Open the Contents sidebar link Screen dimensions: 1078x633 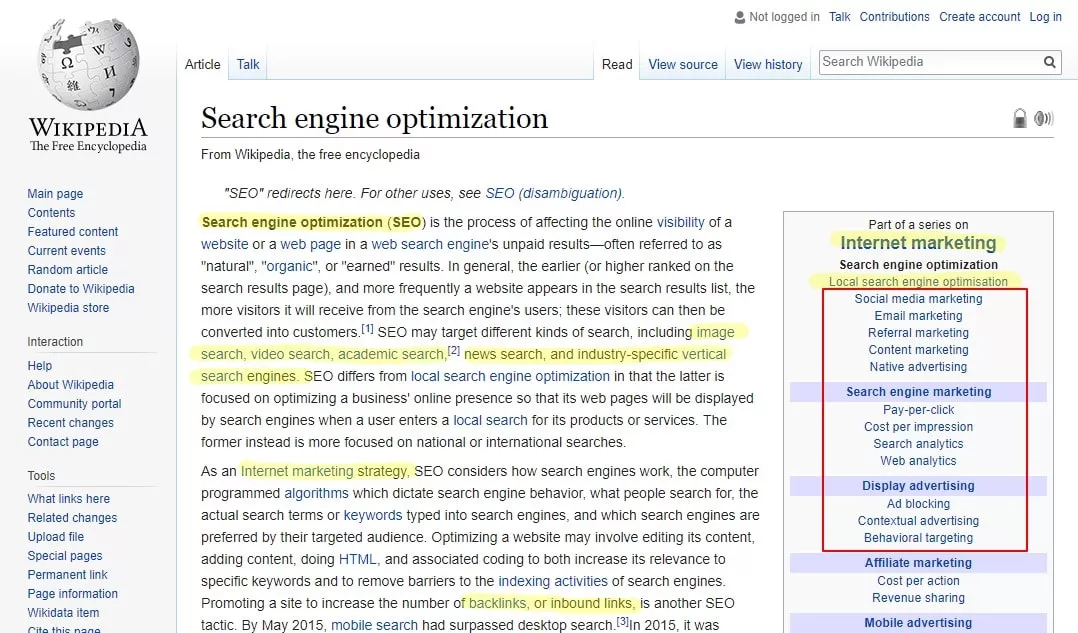[x=51, y=213]
